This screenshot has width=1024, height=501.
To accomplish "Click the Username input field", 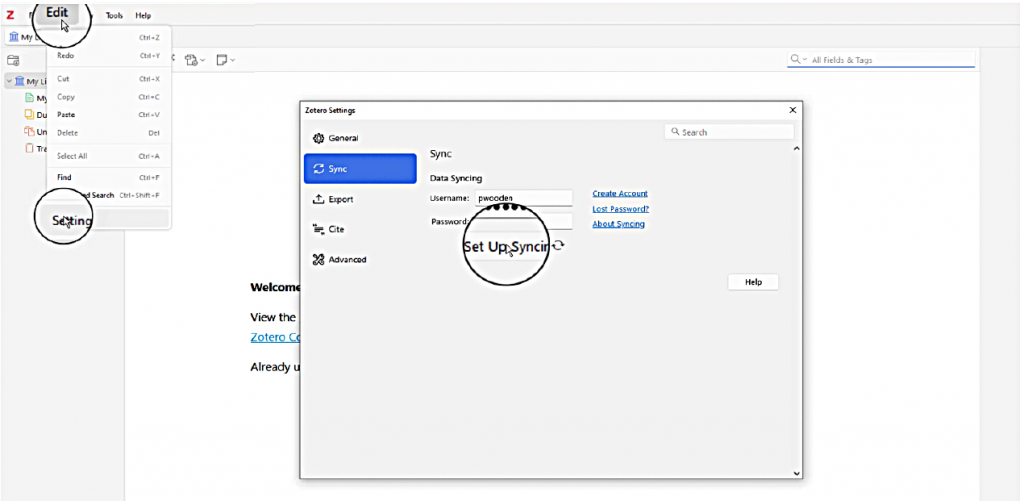I will pyautogui.click(x=523, y=198).
